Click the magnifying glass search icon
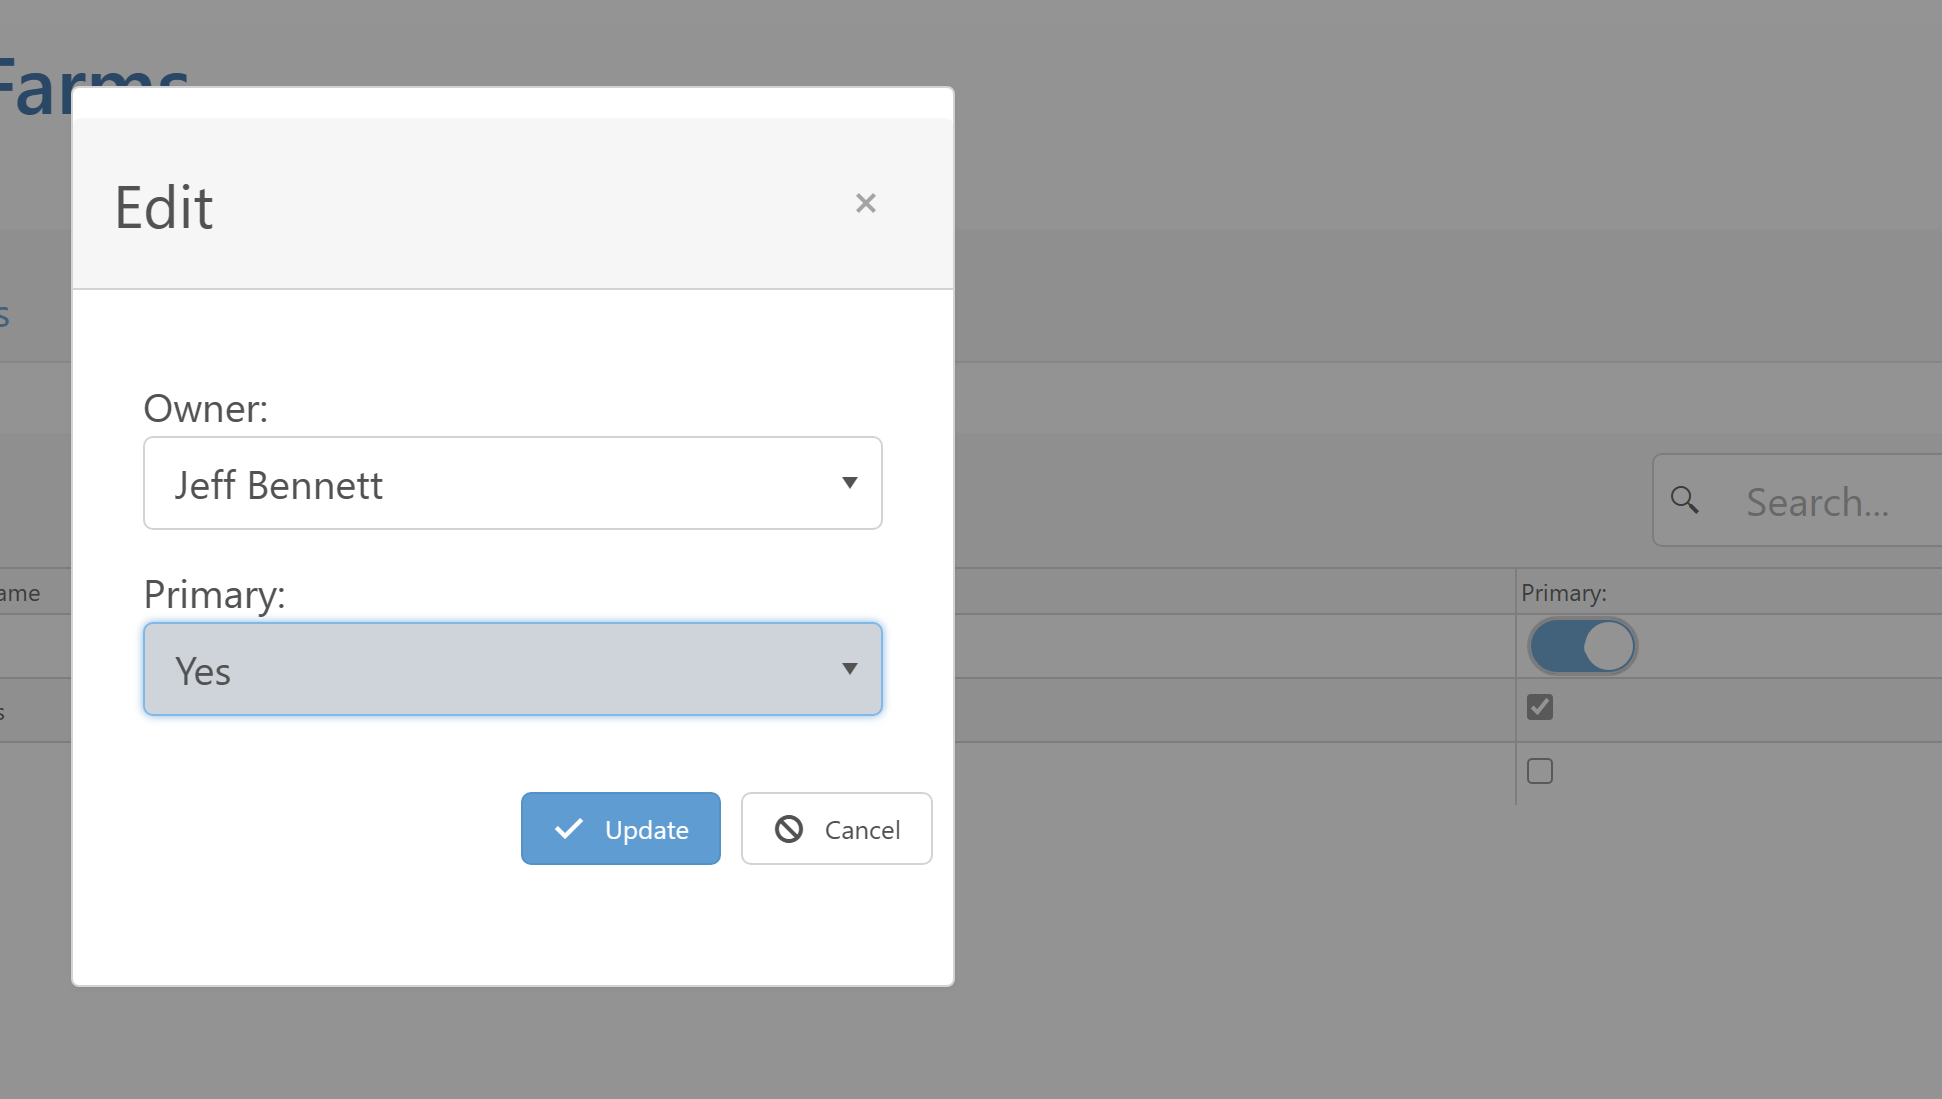The image size is (1942, 1099). (x=1685, y=500)
